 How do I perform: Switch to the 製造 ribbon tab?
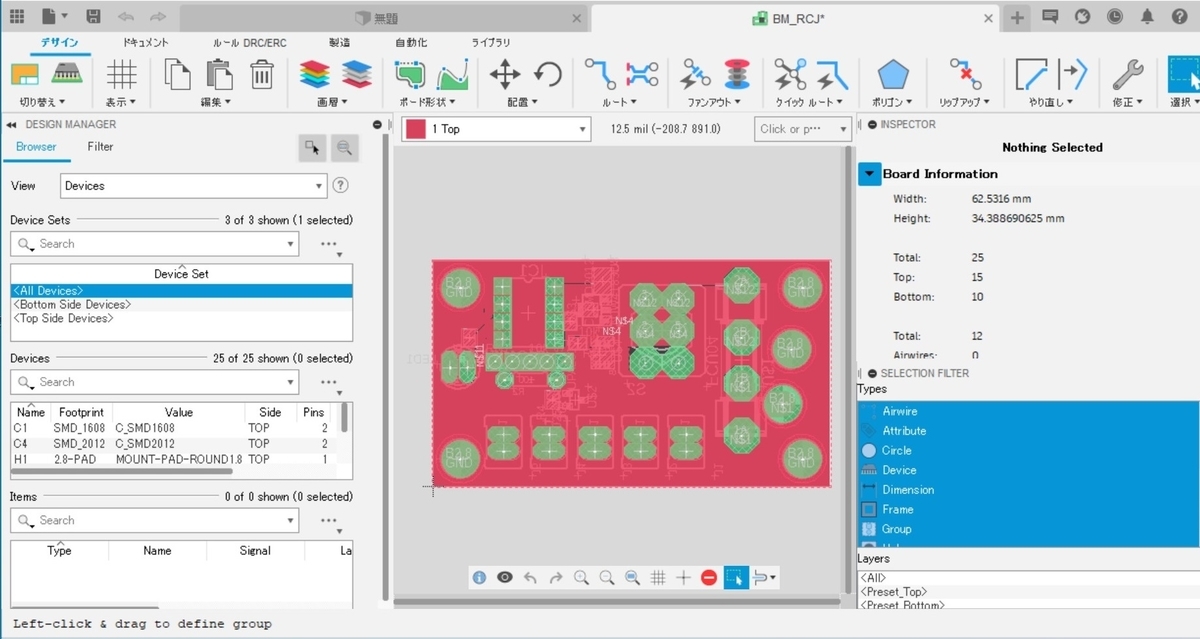pyautogui.click(x=339, y=43)
